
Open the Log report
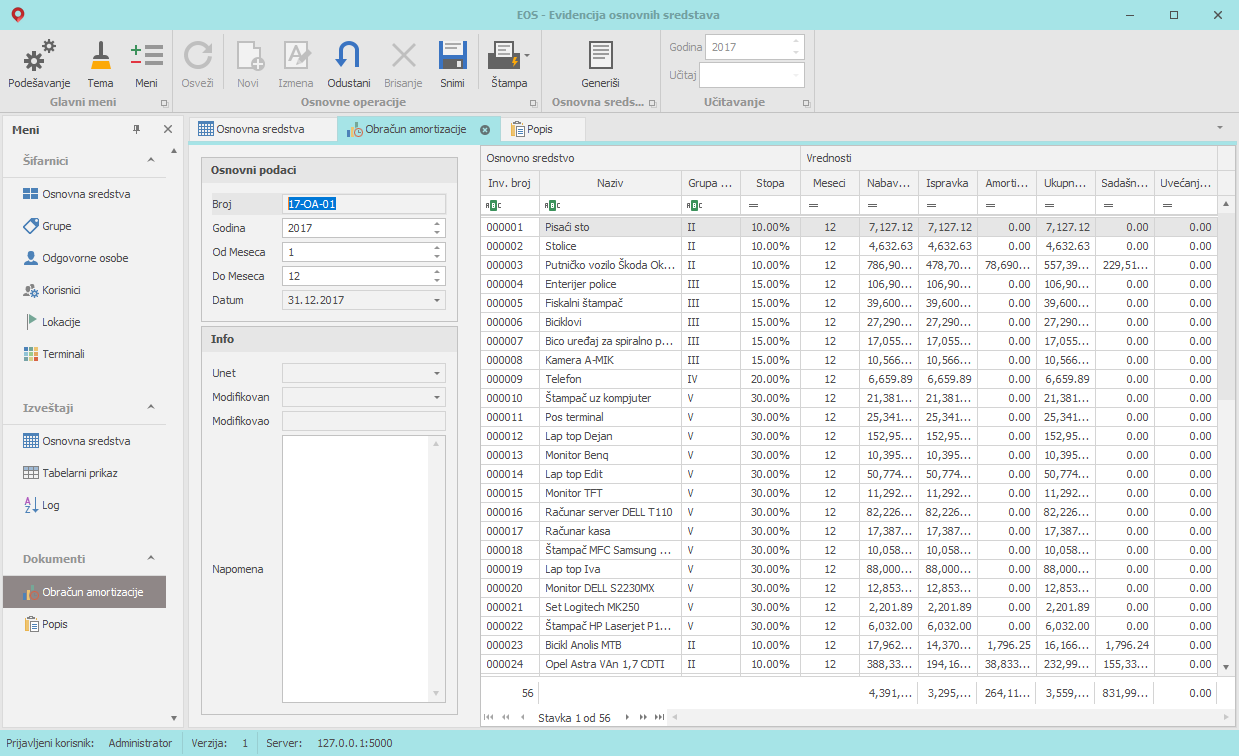[50, 505]
